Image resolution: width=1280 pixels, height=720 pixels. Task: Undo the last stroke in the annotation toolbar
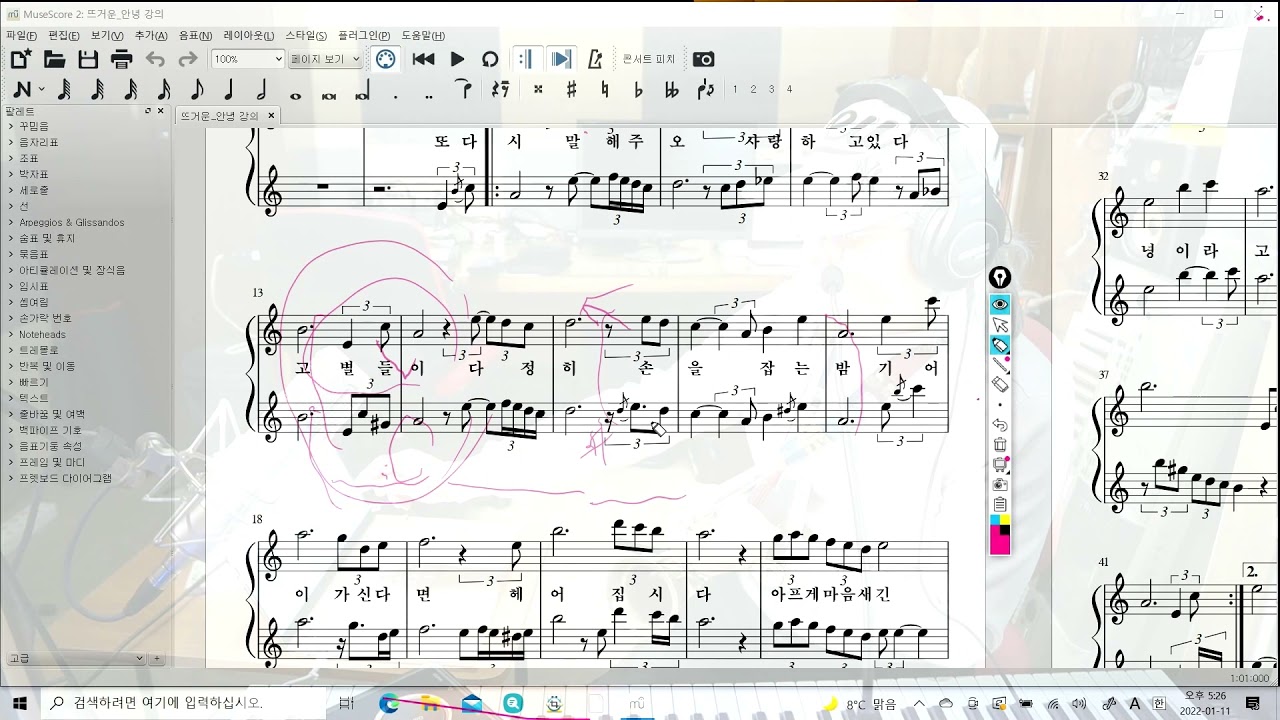(x=1000, y=425)
